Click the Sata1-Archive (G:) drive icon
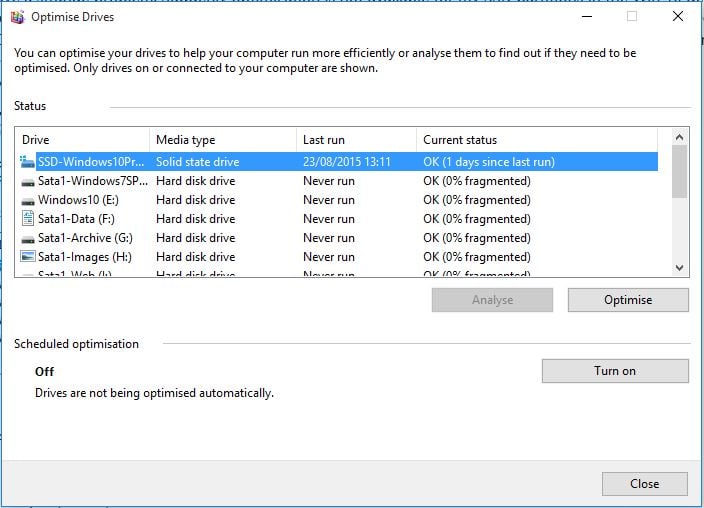This screenshot has height=508, width=704. (x=28, y=239)
